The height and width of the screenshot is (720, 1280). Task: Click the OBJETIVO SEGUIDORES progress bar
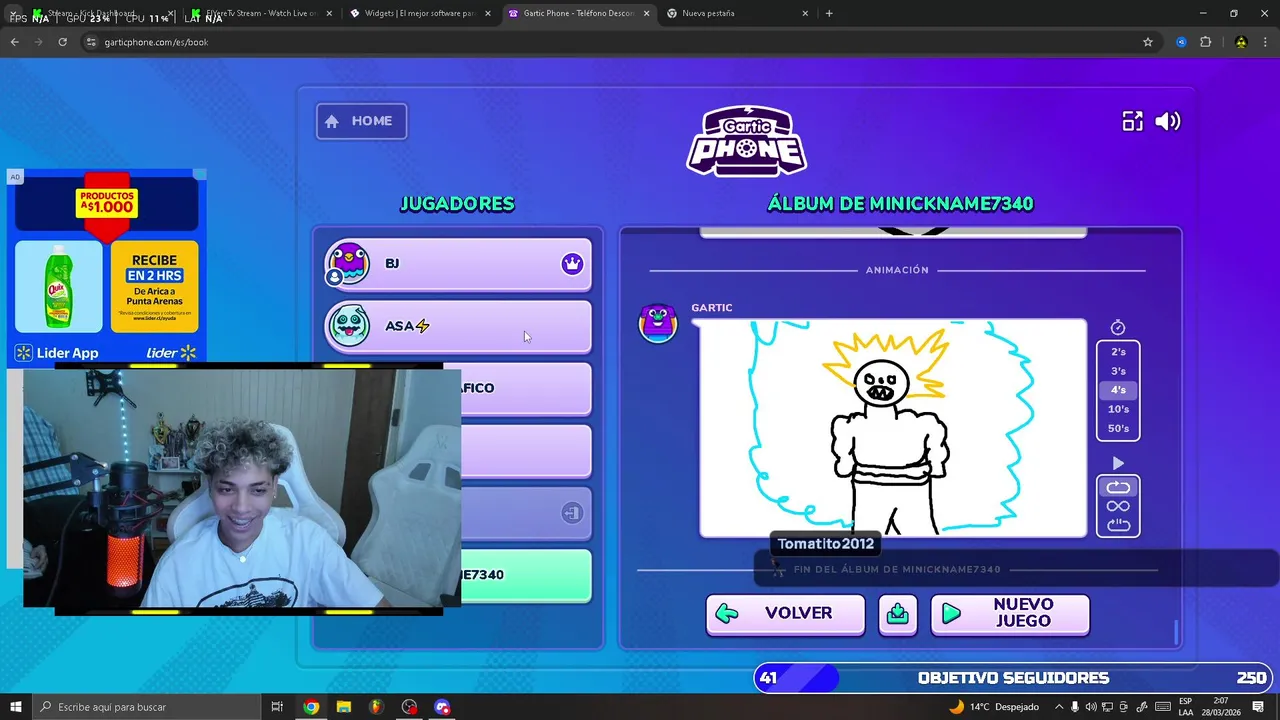[1014, 678]
